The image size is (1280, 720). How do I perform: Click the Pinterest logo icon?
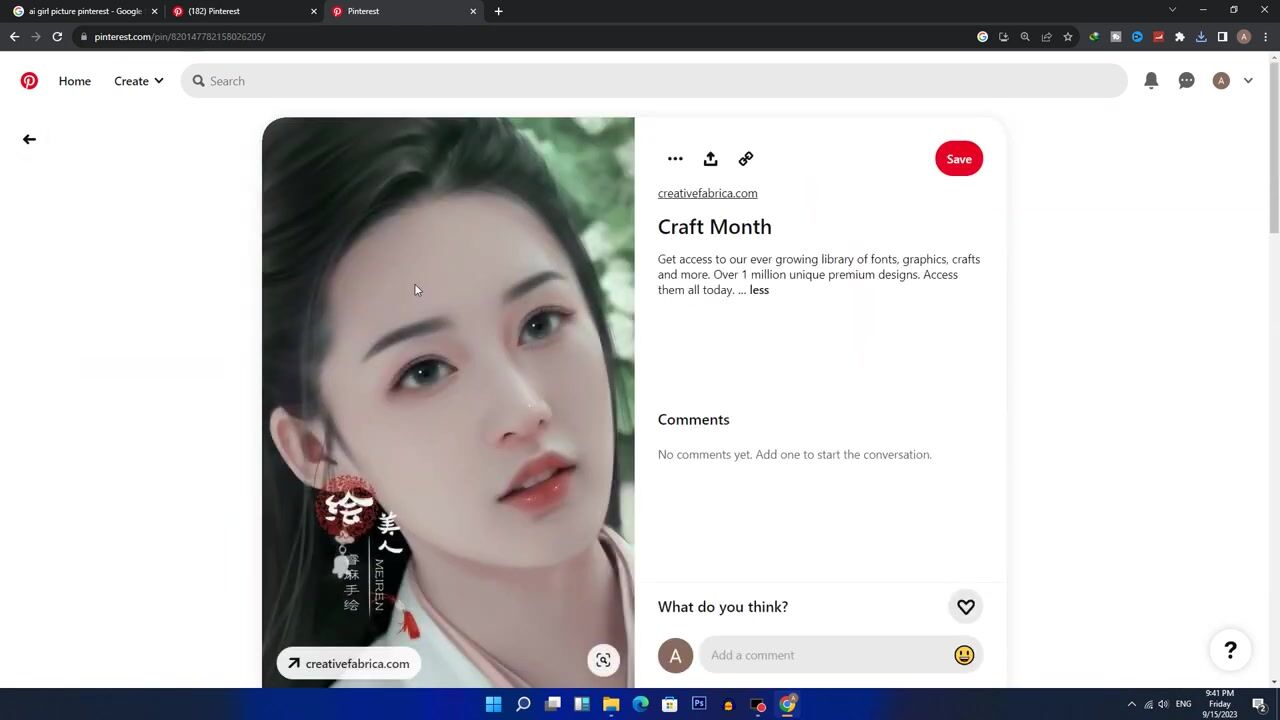point(29,81)
